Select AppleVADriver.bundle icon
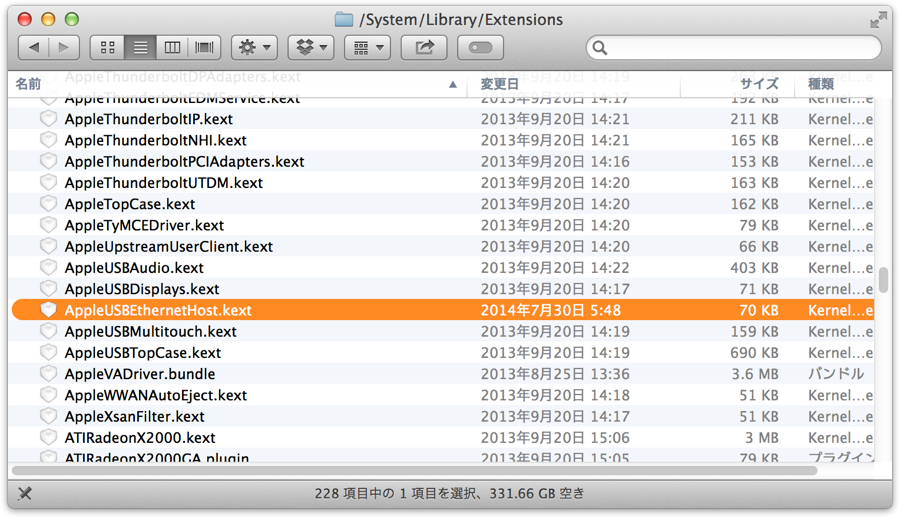 (48, 374)
